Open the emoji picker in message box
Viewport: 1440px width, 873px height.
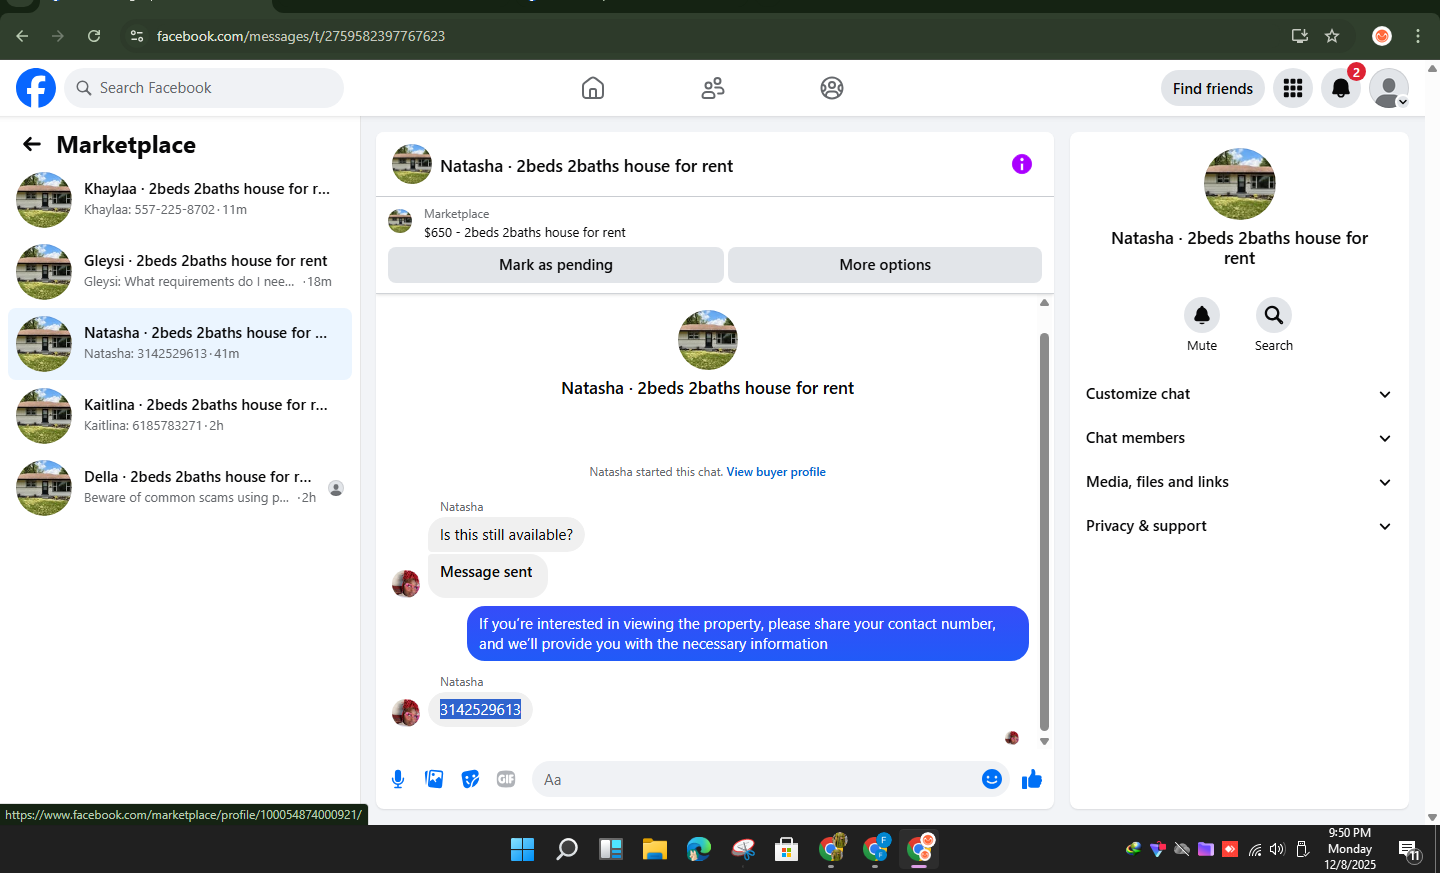991,779
